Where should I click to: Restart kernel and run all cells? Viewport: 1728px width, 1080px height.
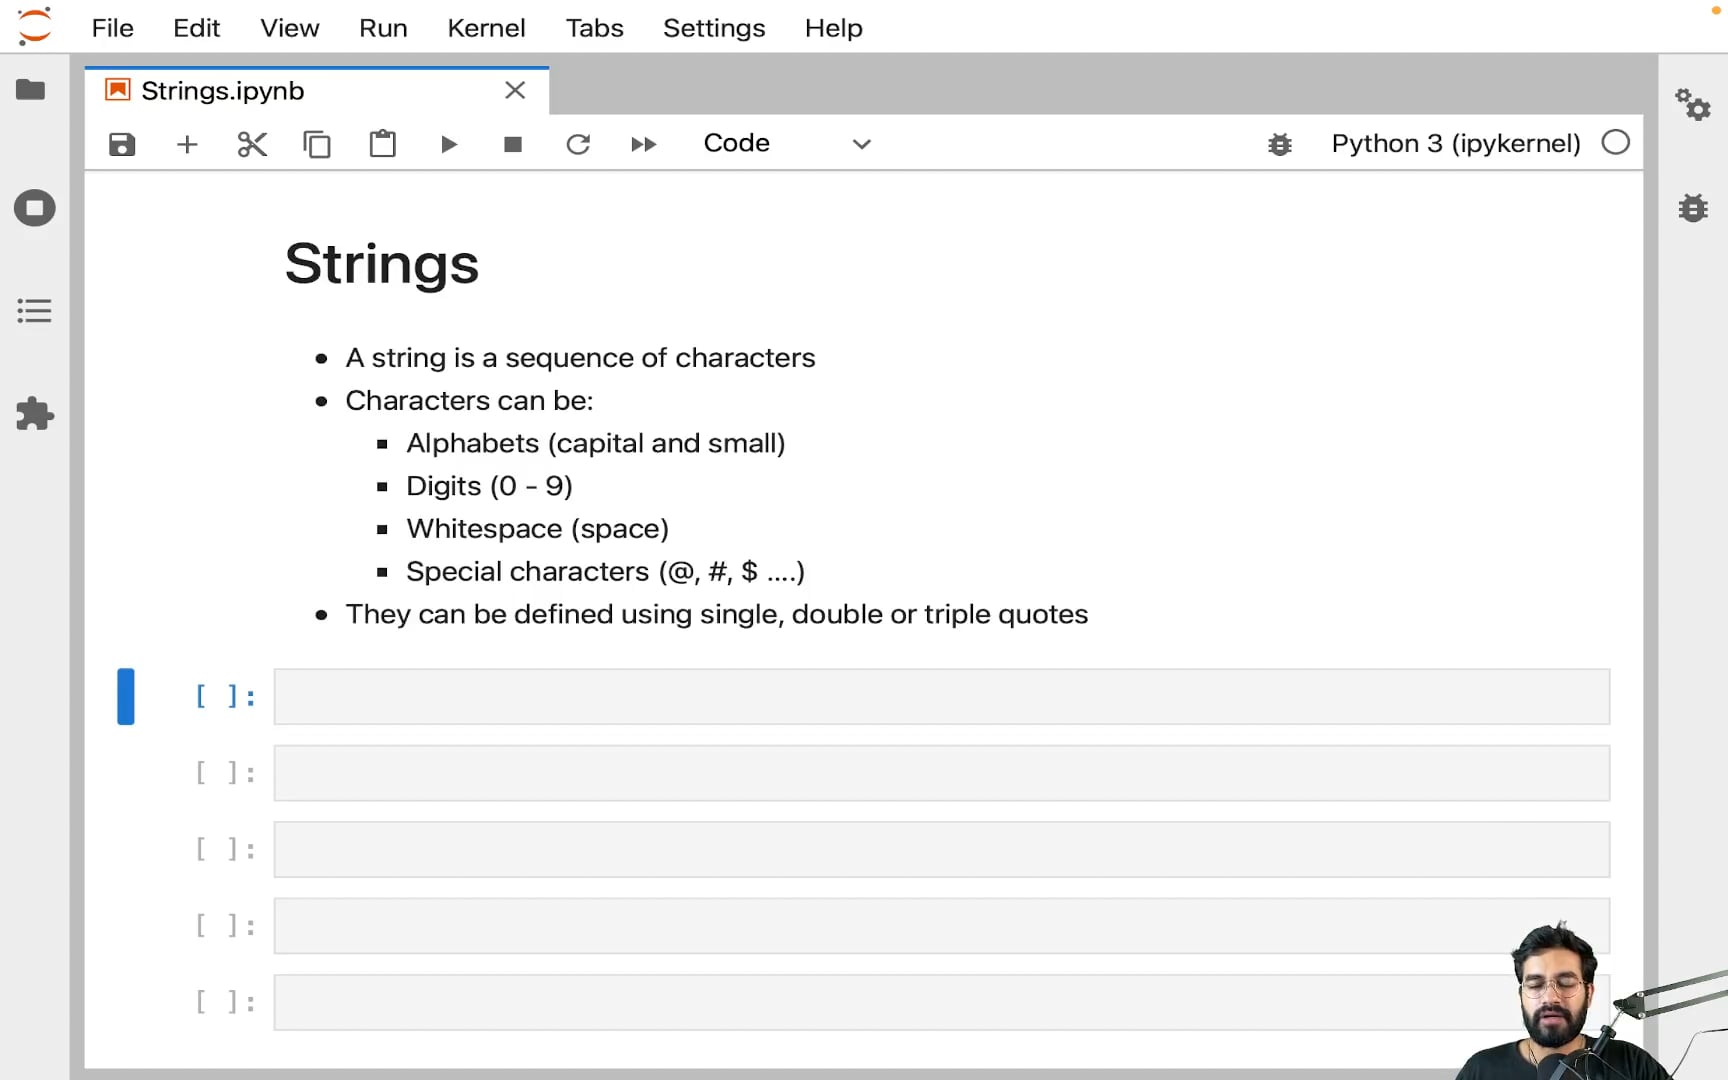tap(643, 144)
